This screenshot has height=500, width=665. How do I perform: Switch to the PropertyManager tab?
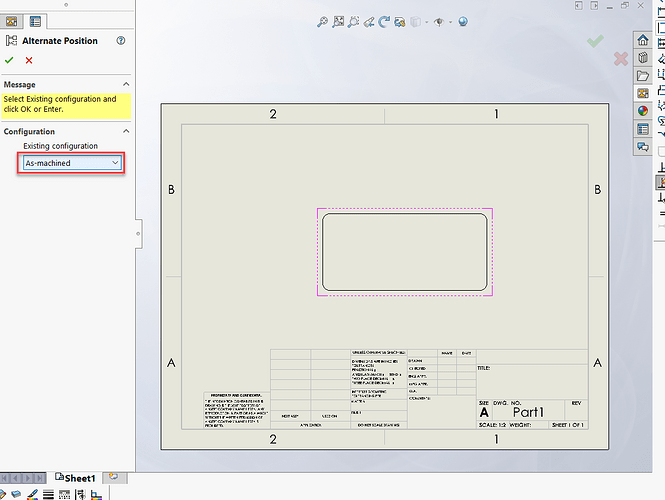click(35, 20)
